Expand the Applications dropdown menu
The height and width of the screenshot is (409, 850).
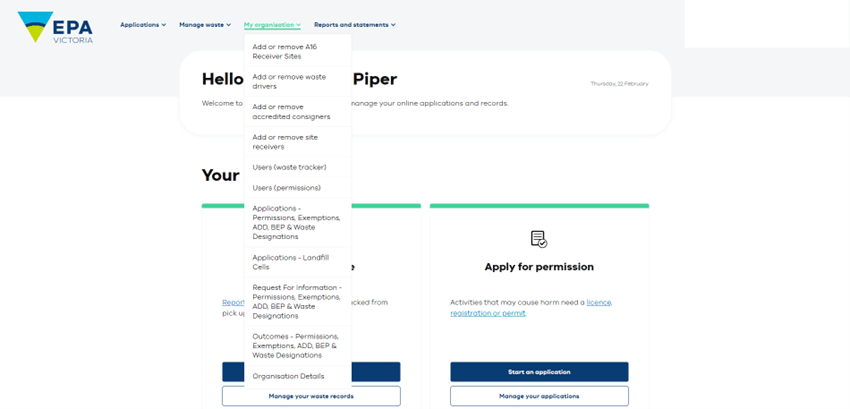143,25
